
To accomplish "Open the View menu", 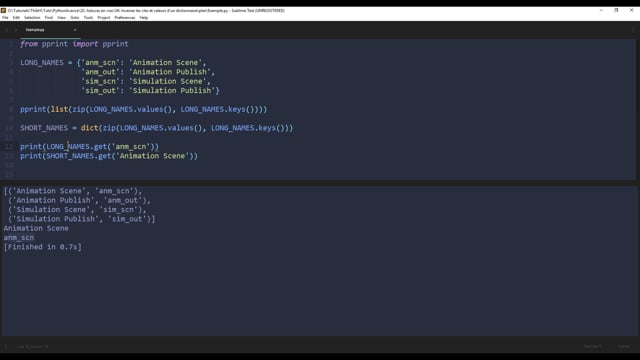I will point(61,18).
